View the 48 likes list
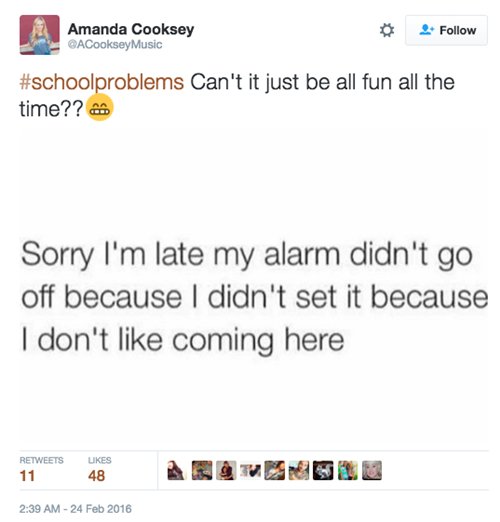Screen dimensions: 500x522 pyautogui.click(x=99, y=470)
